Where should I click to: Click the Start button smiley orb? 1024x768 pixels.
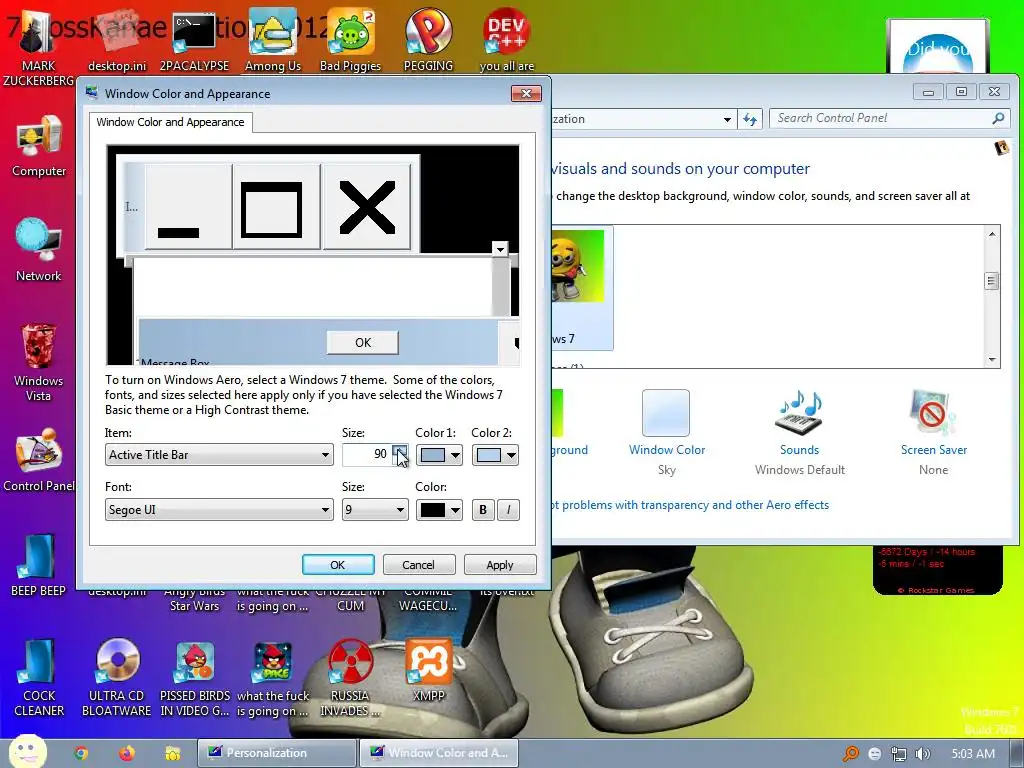[27, 751]
